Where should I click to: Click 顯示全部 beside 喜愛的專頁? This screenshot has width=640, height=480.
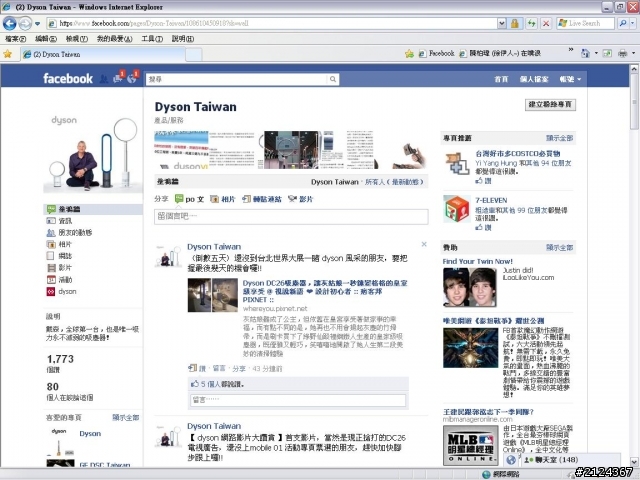pos(126,418)
